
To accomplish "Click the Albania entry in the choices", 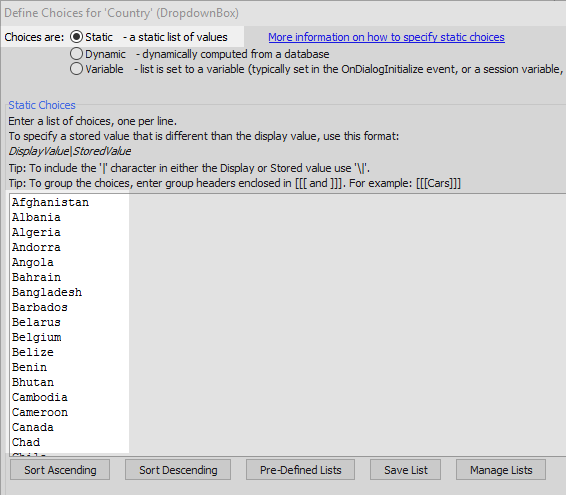I will [36, 217].
